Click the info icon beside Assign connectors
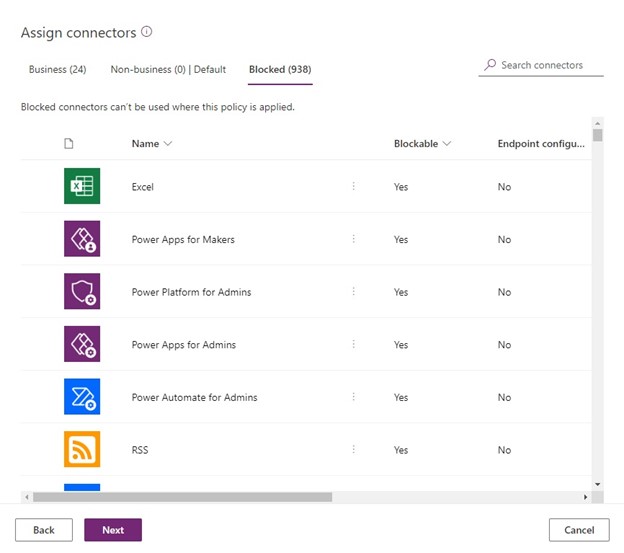 [x=147, y=32]
